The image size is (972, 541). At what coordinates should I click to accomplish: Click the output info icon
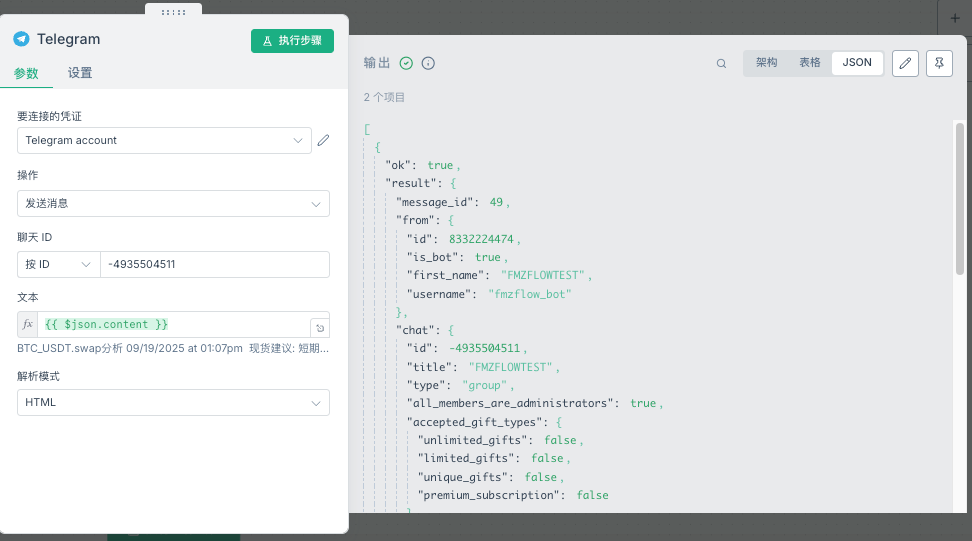(x=428, y=63)
